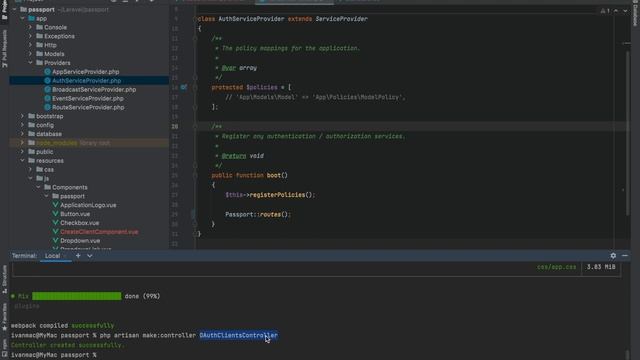The height and width of the screenshot is (360, 640).
Task: Collapse the Components folder
Action: point(39,187)
